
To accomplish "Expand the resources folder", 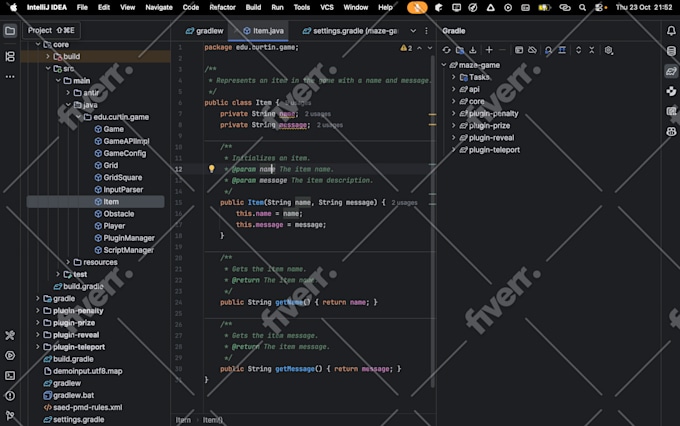I will point(68,262).
